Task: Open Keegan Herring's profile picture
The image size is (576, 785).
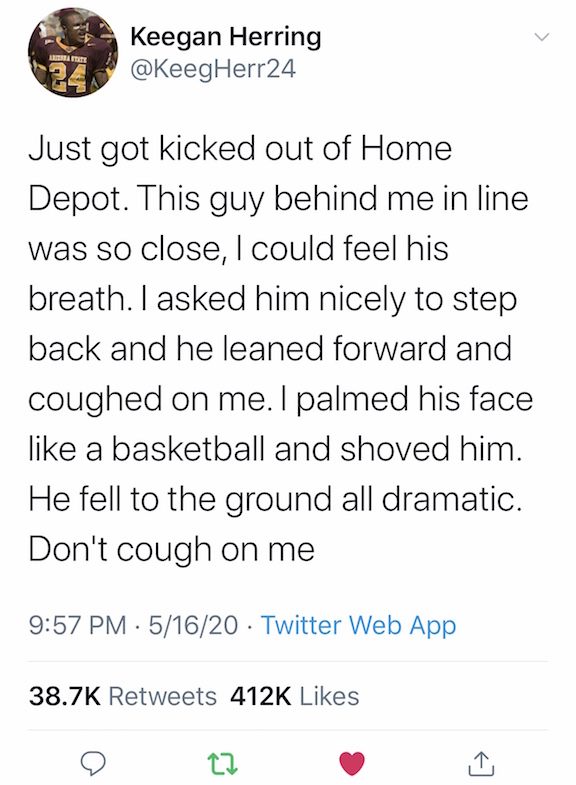Action: pos(73,53)
